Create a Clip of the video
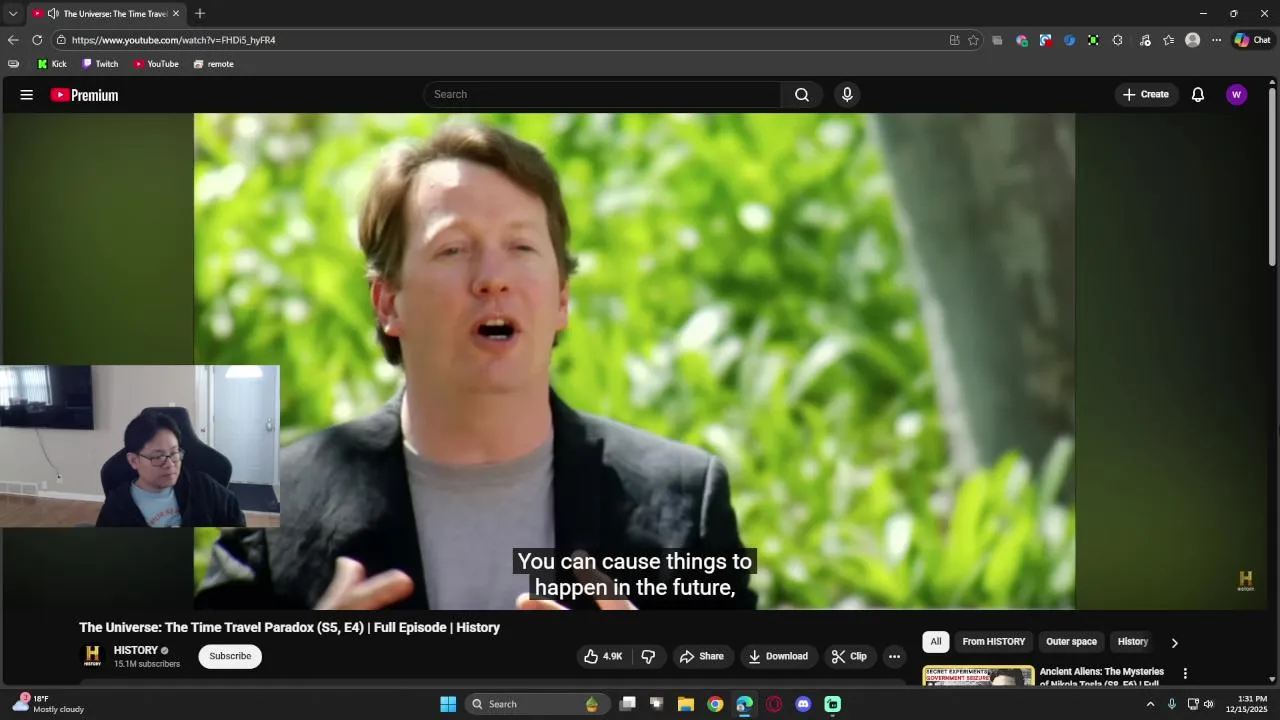The height and width of the screenshot is (720, 1280). (x=849, y=656)
